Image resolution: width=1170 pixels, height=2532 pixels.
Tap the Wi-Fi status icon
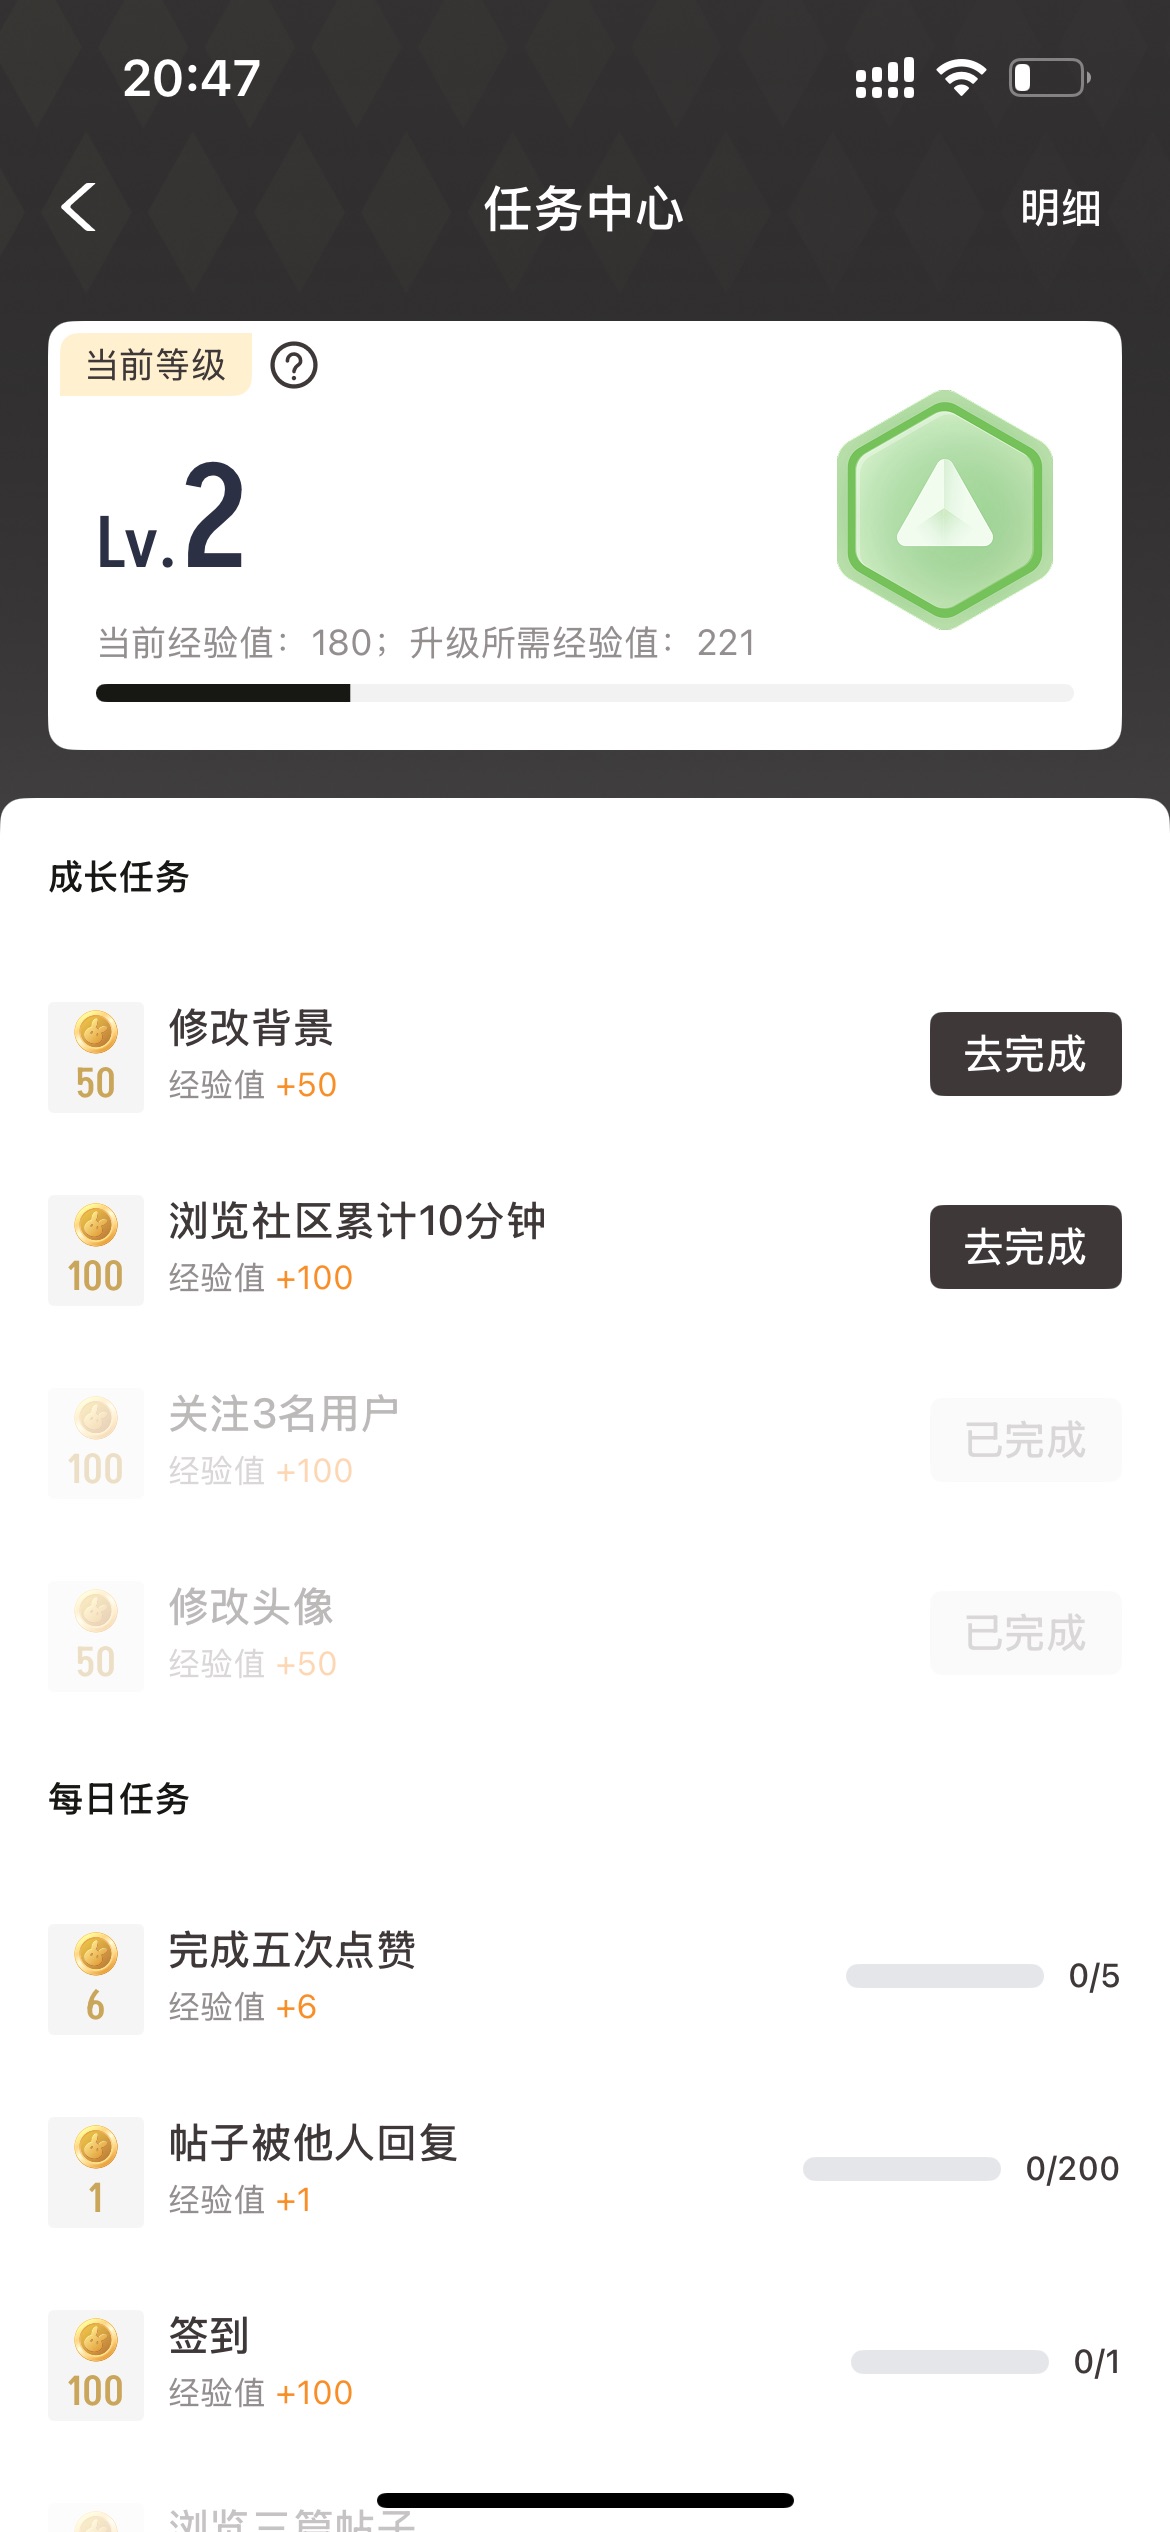(x=961, y=77)
